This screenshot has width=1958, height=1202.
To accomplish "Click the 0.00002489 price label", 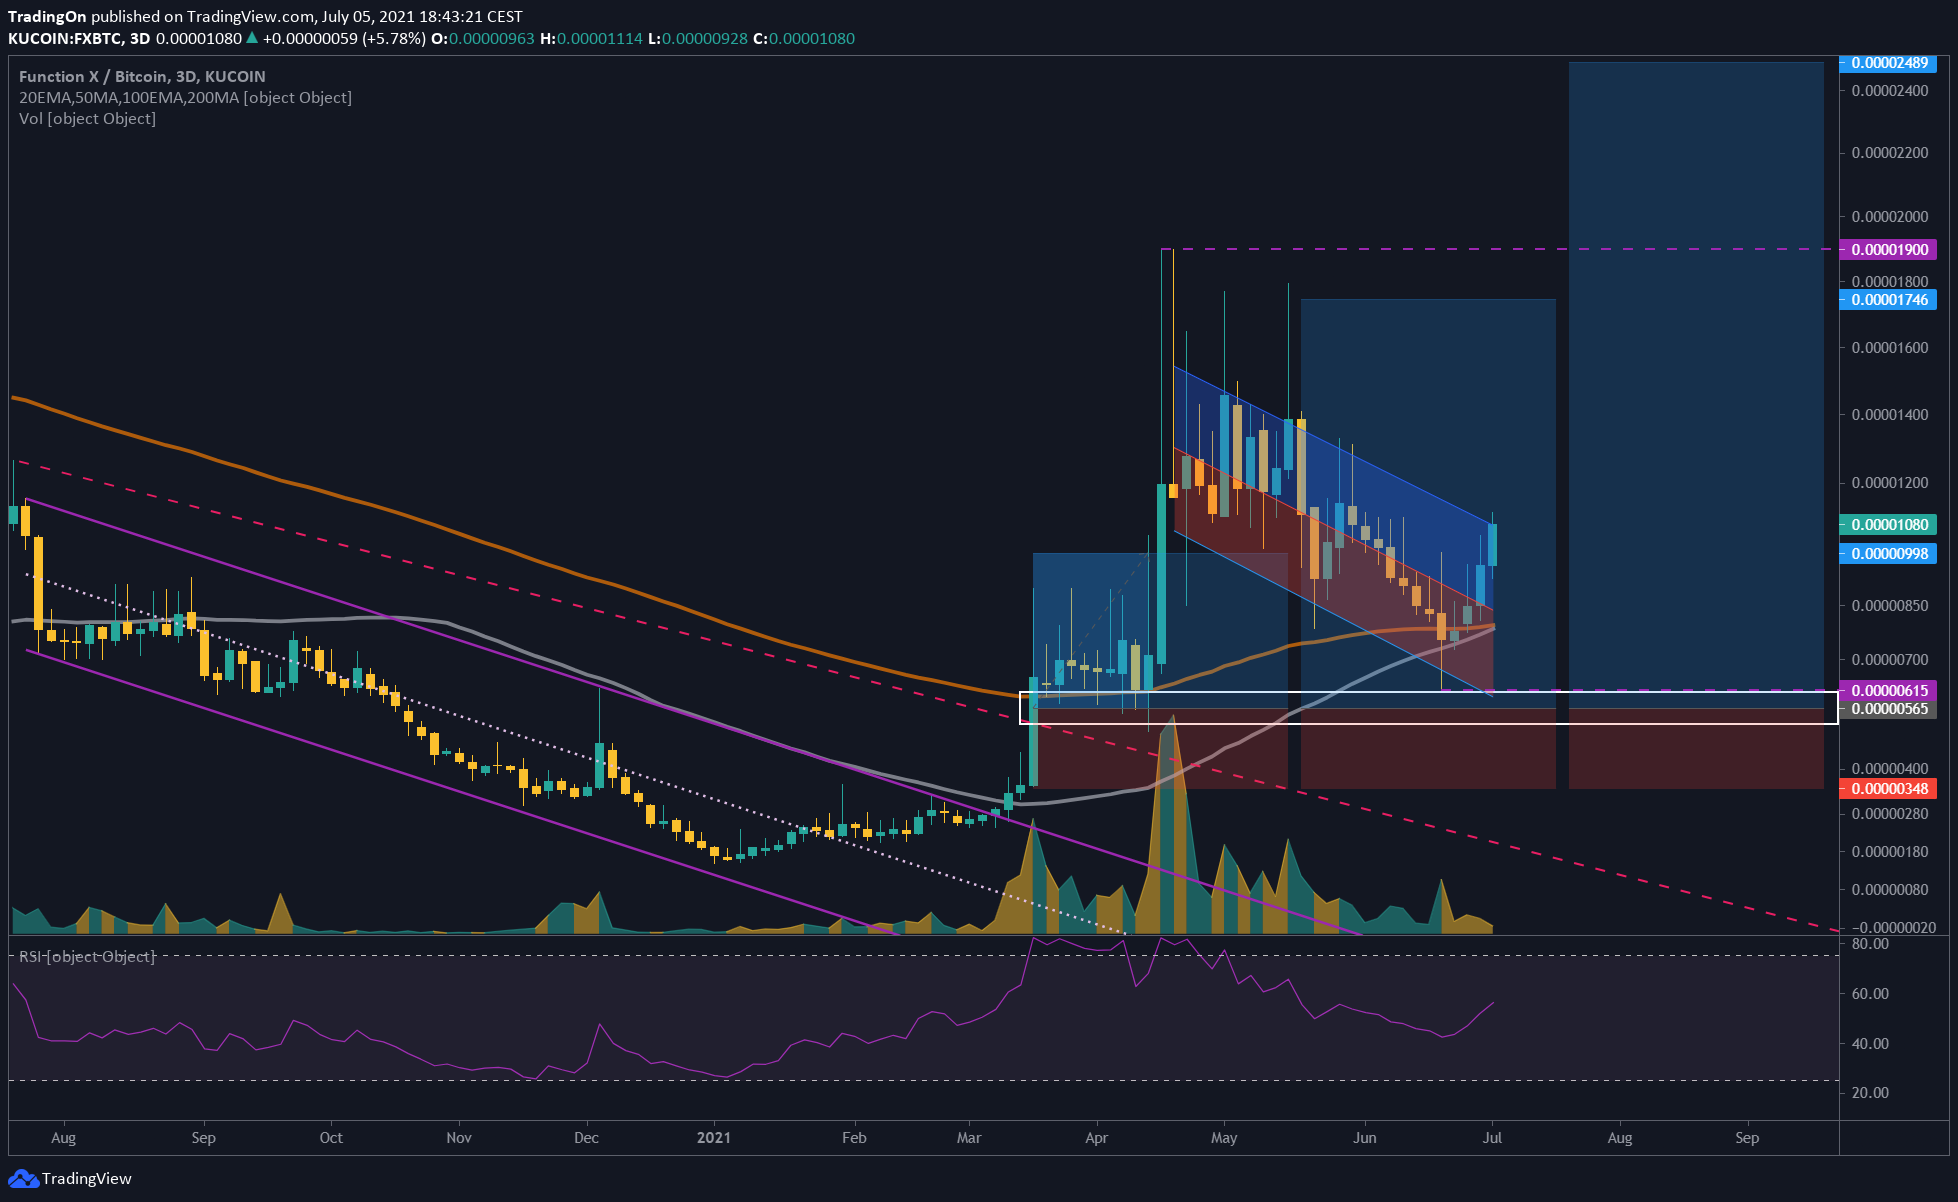I will 1888,63.
